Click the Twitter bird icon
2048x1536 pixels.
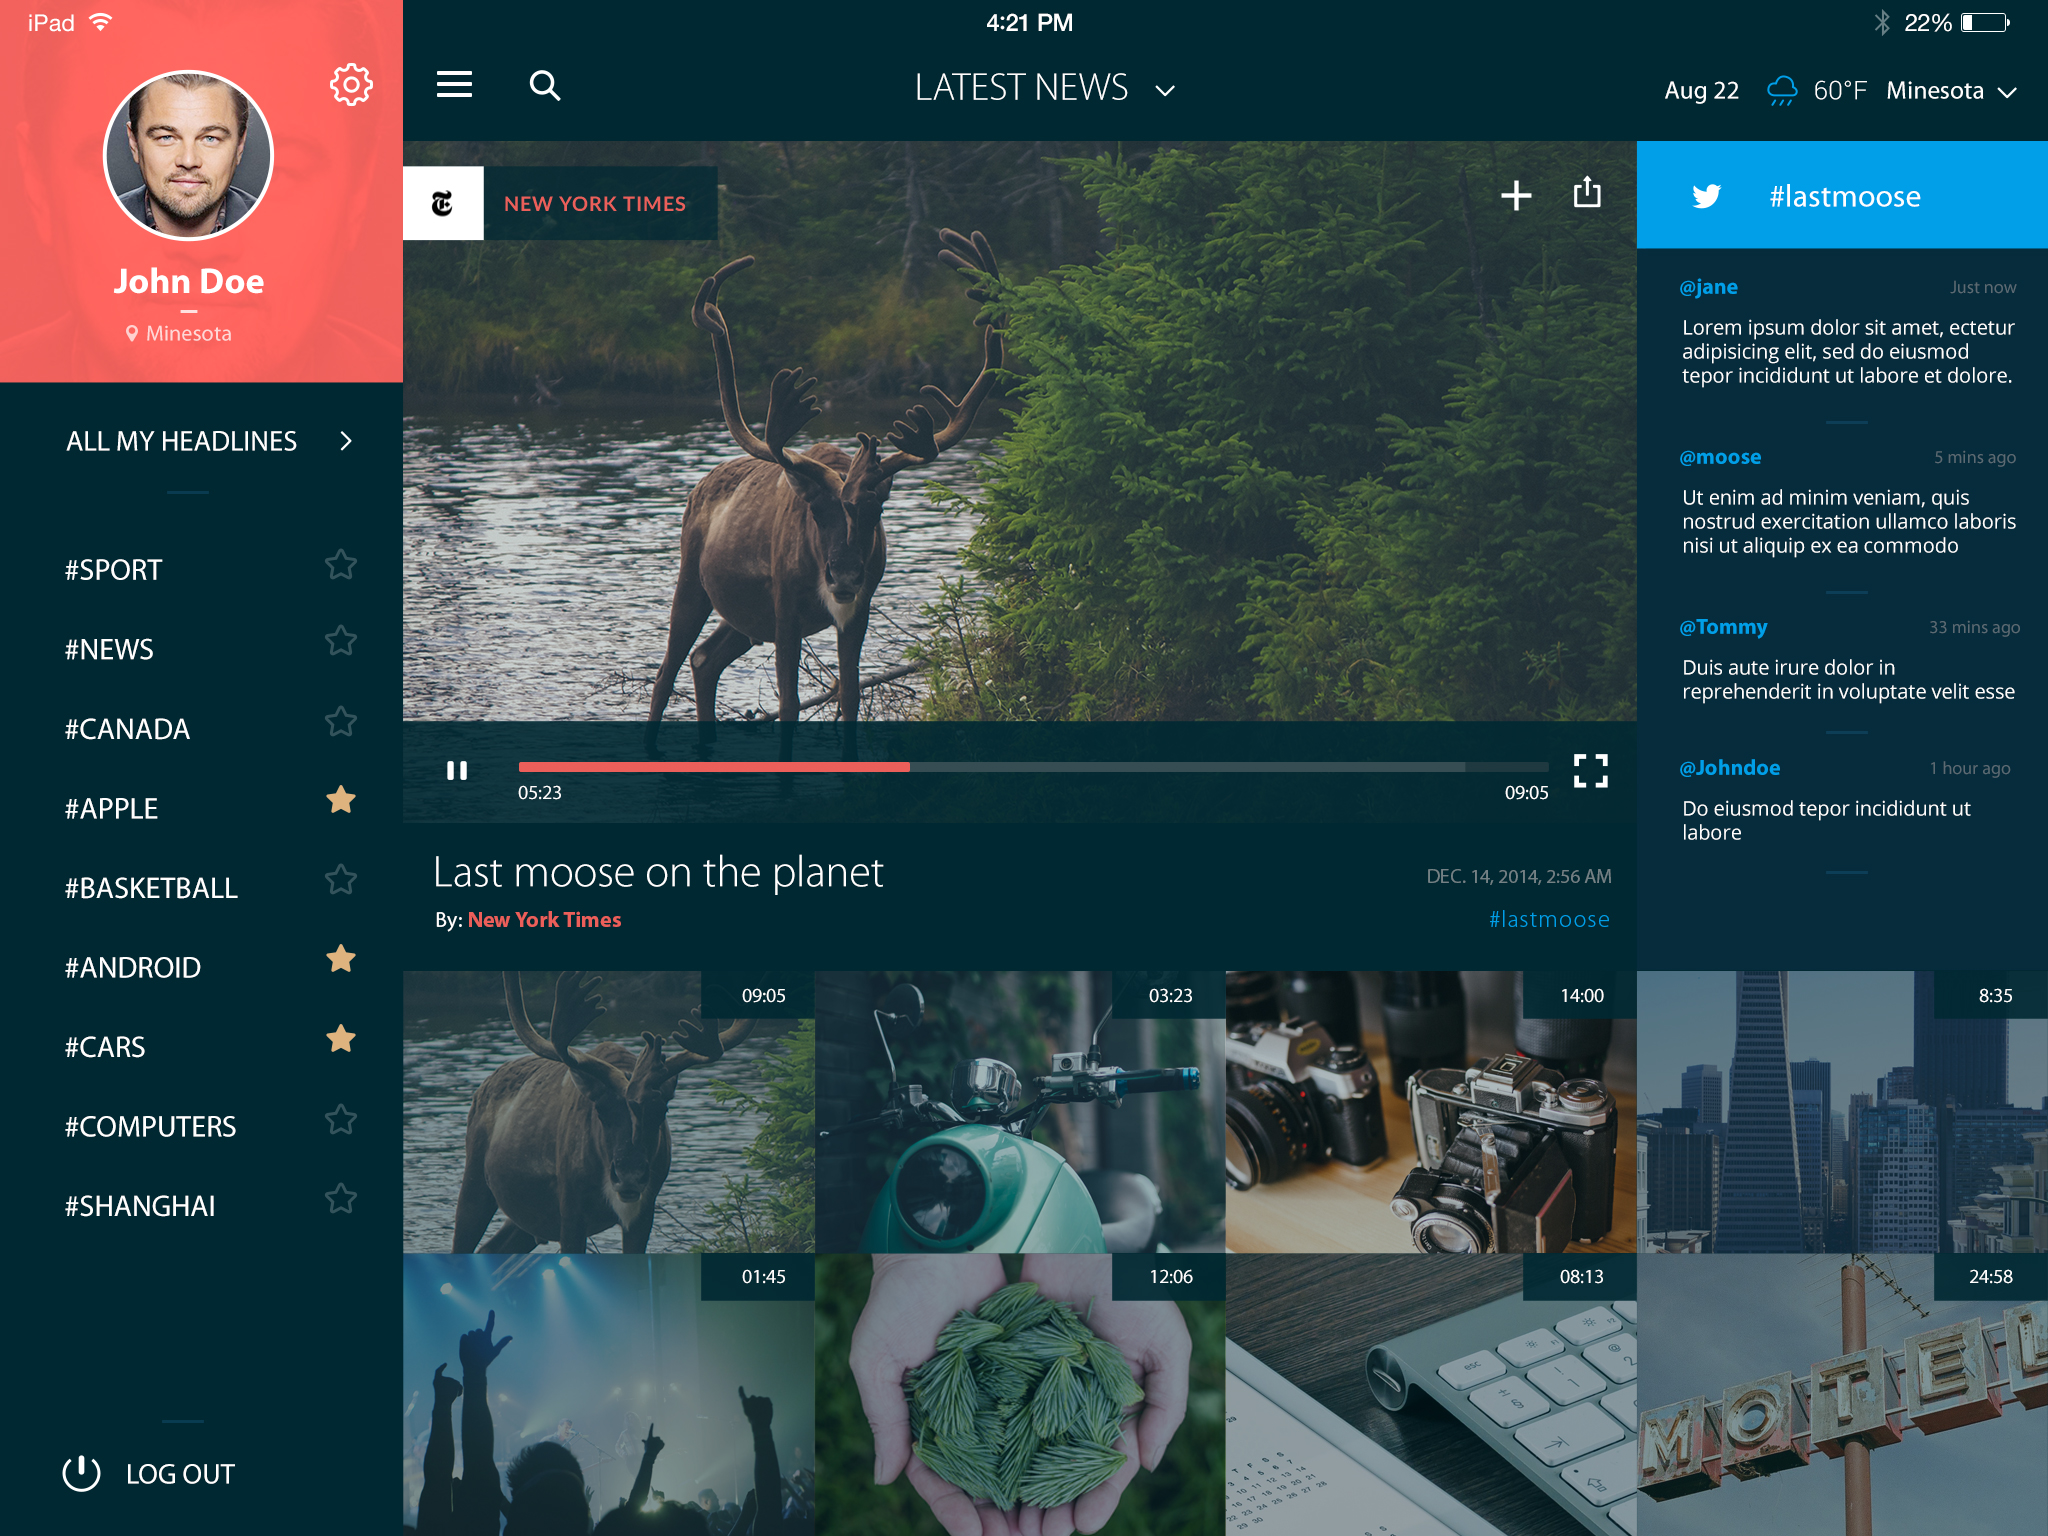1707,196
